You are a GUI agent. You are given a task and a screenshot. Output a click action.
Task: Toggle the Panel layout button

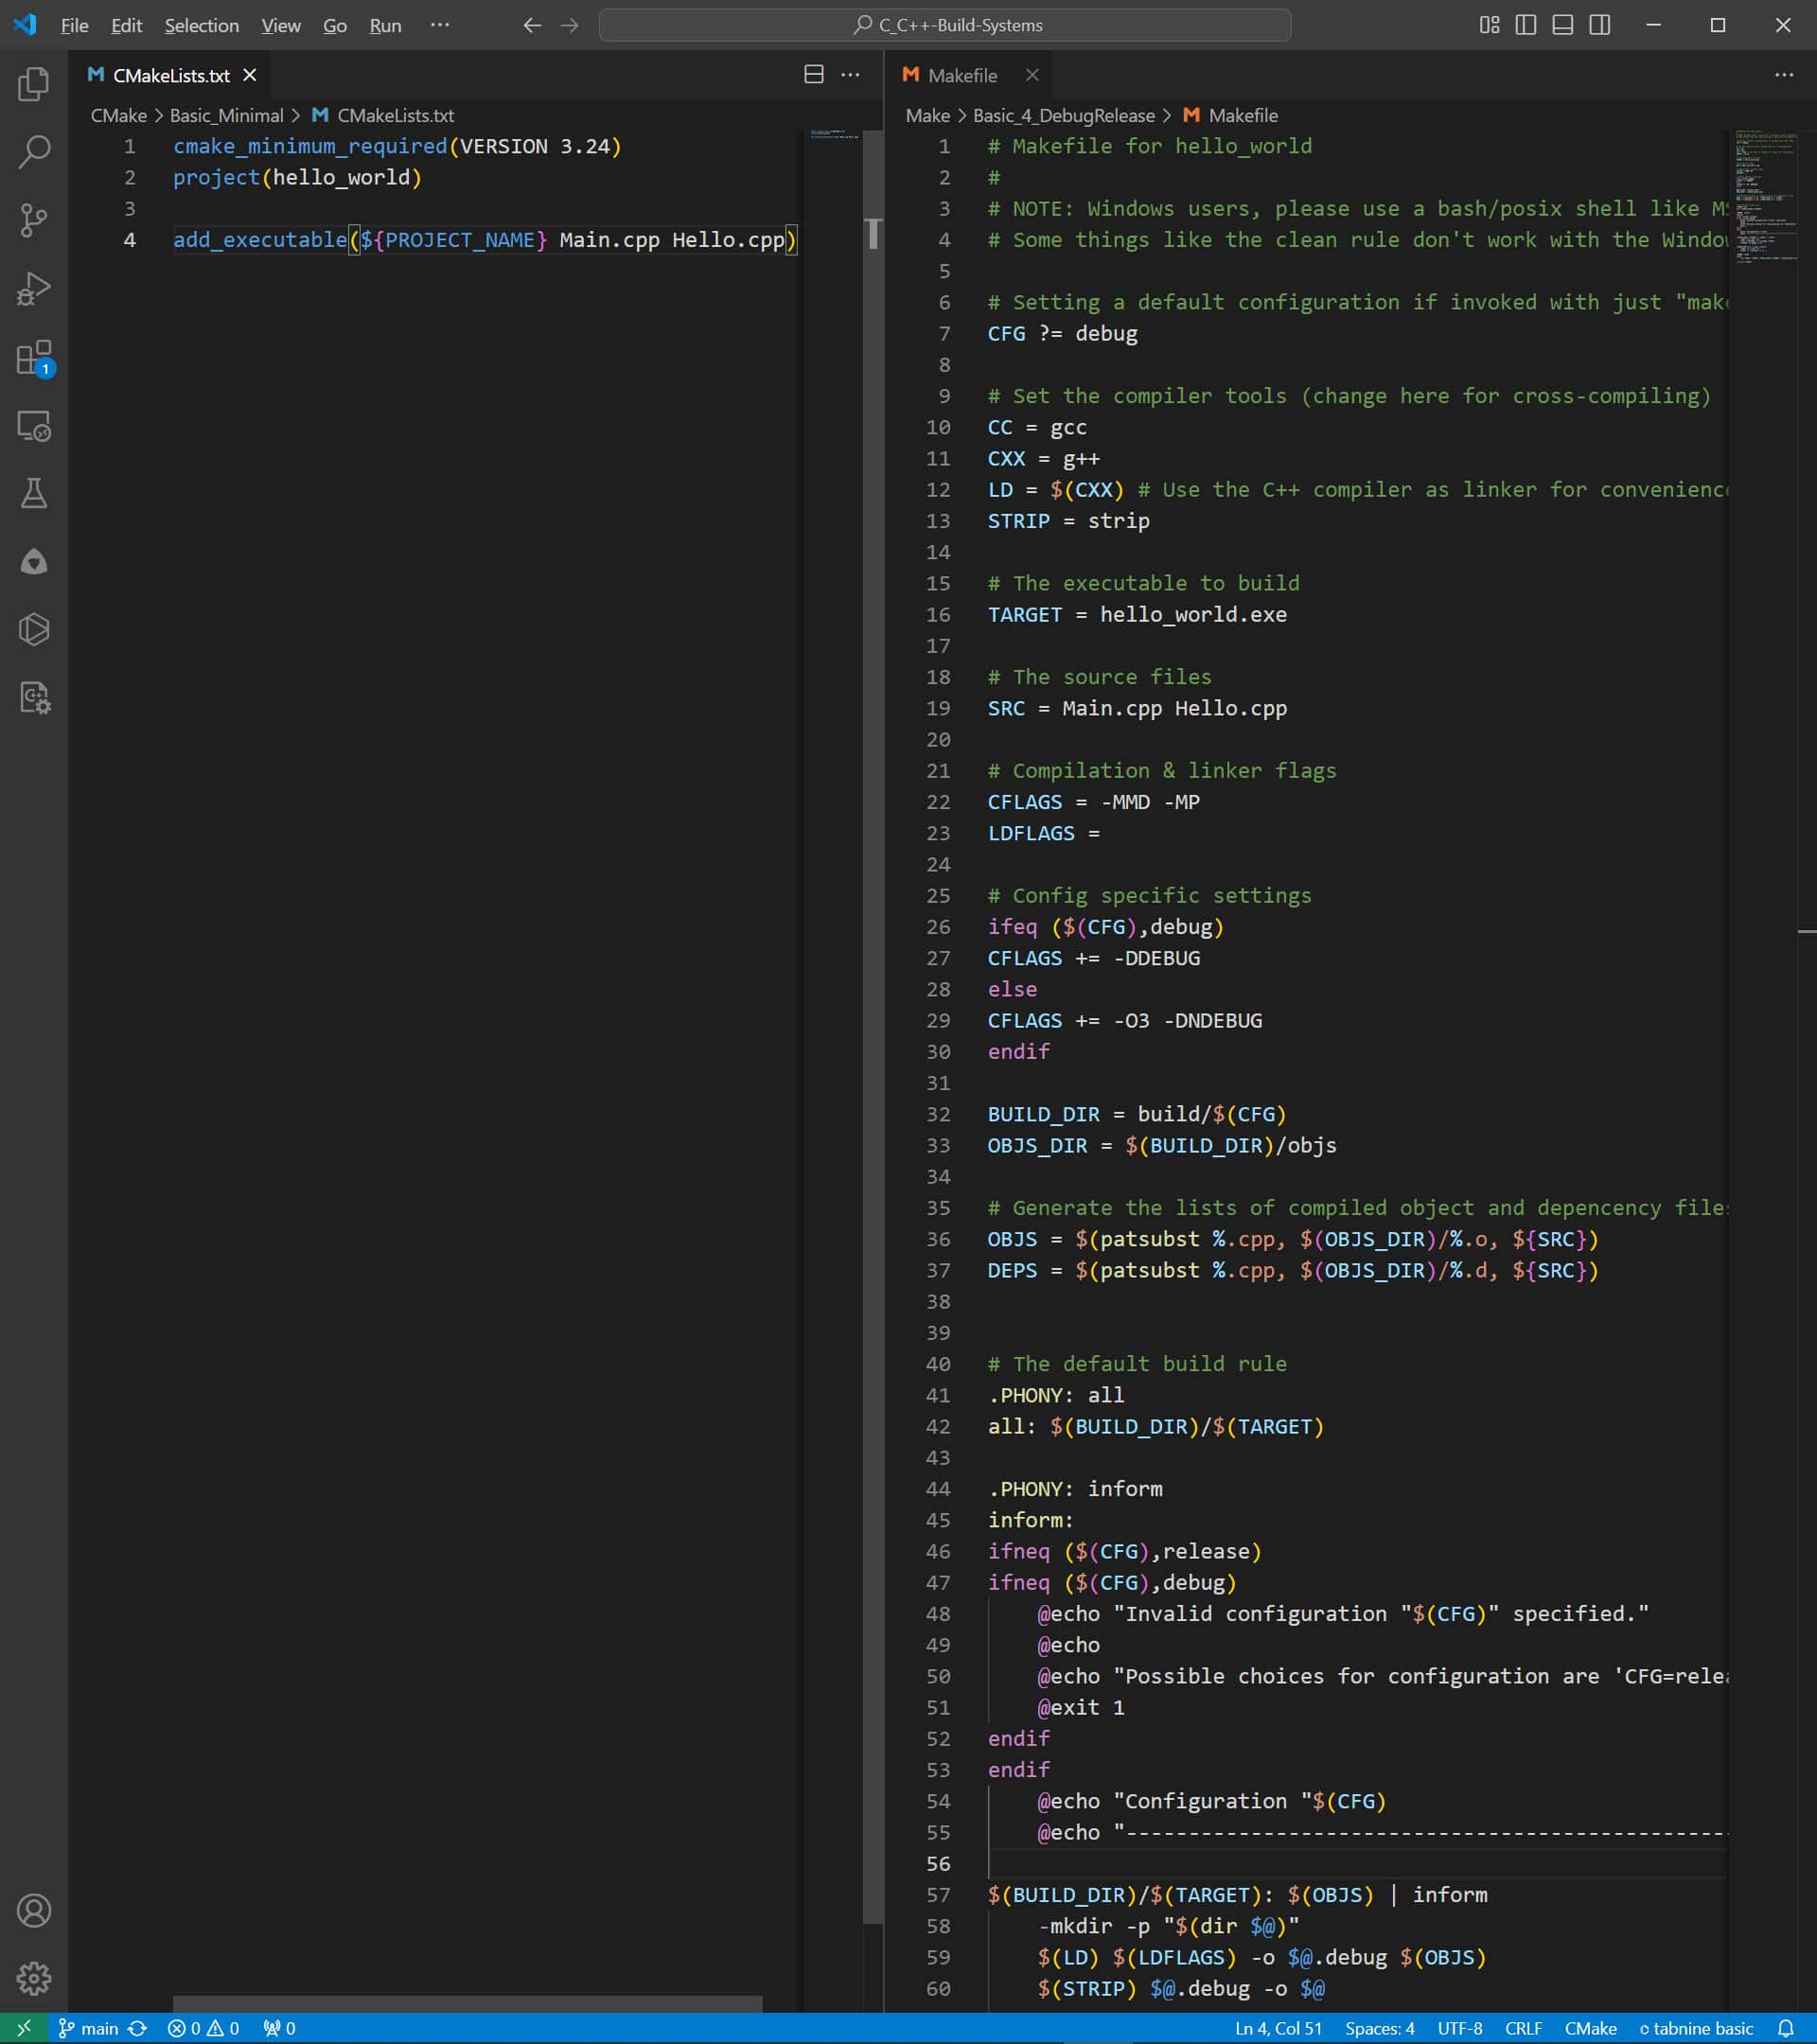pos(1563,25)
